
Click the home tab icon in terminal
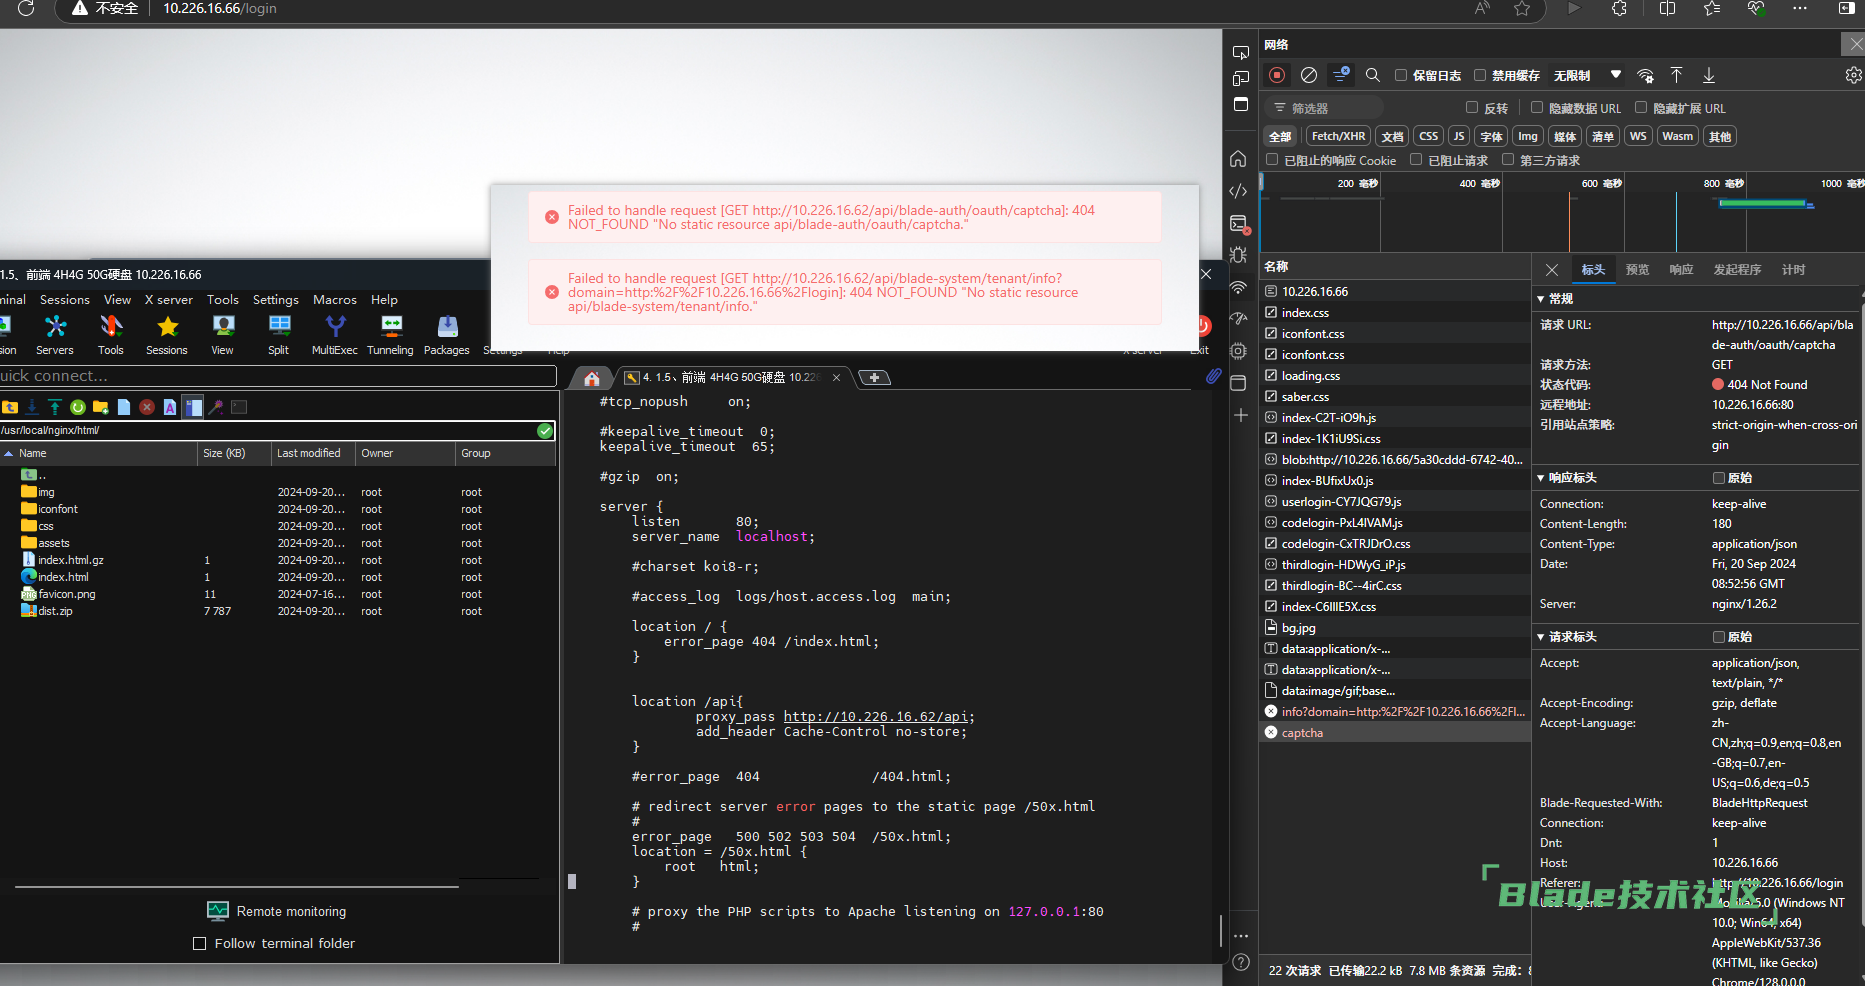click(x=592, y=378)
